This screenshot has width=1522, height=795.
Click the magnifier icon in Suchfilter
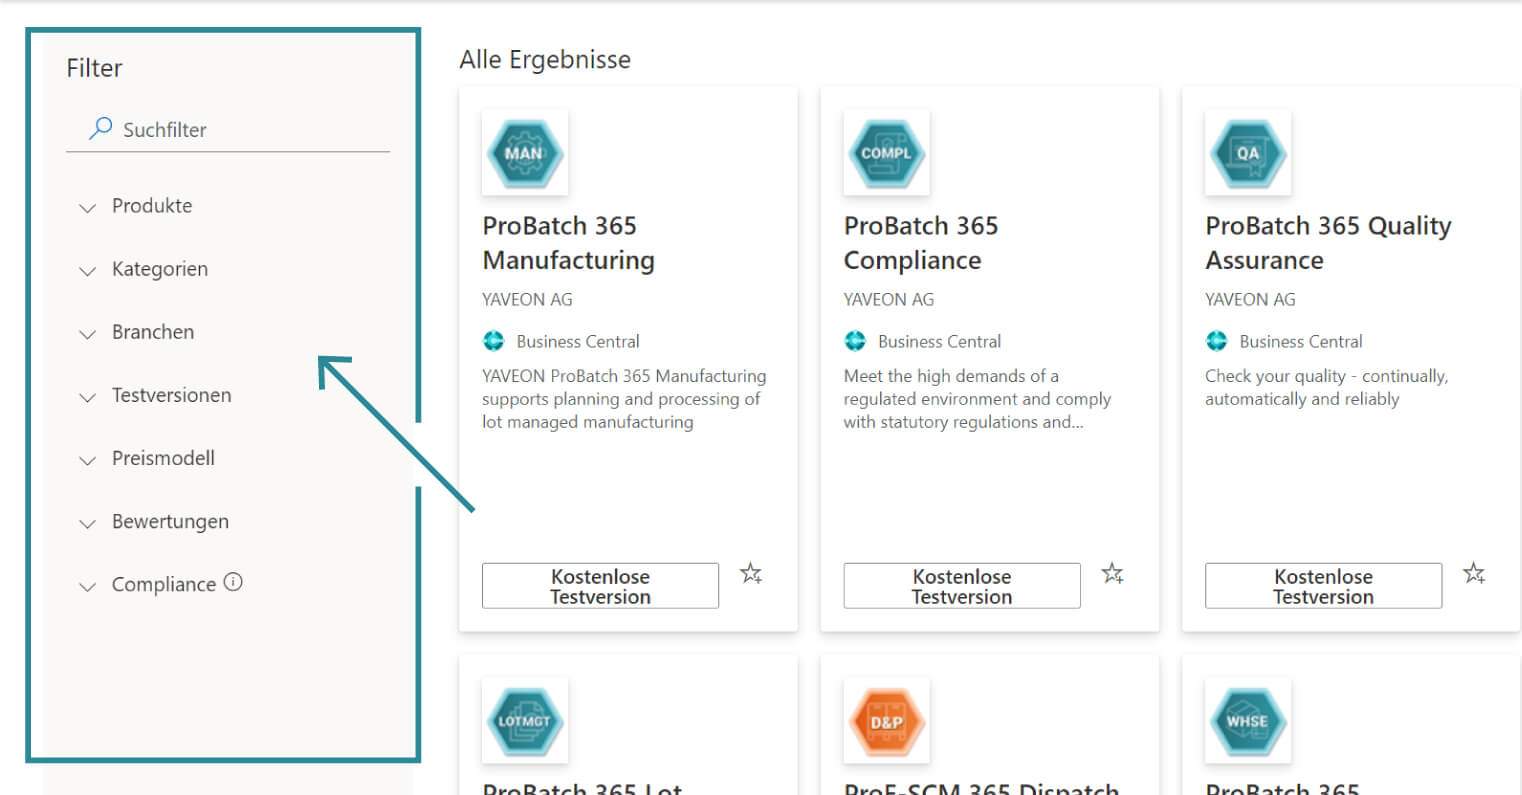(100, 128)
